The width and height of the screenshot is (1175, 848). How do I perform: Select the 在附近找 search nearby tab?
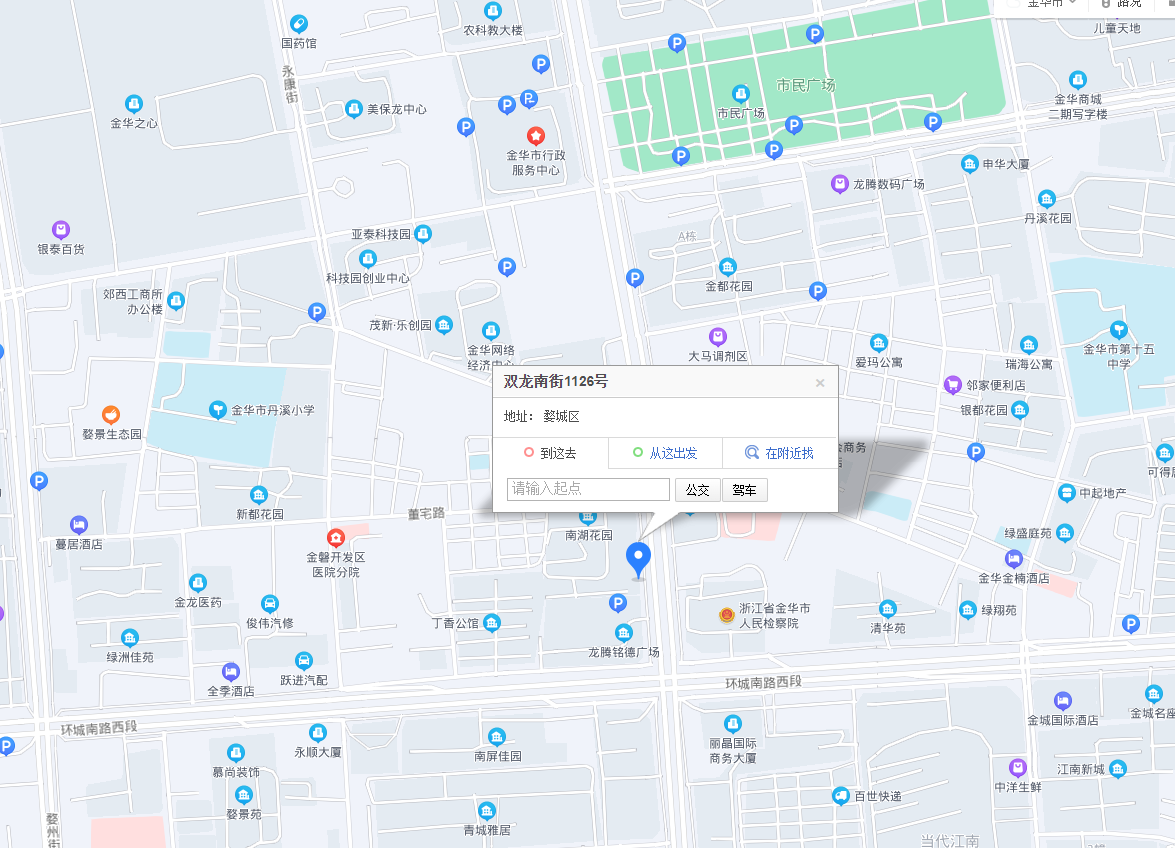(780, 453)
